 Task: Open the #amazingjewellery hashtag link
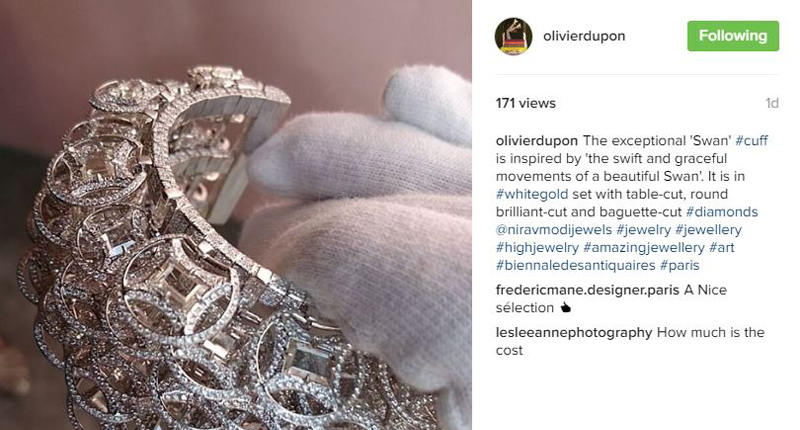click(x=644, y=247)
